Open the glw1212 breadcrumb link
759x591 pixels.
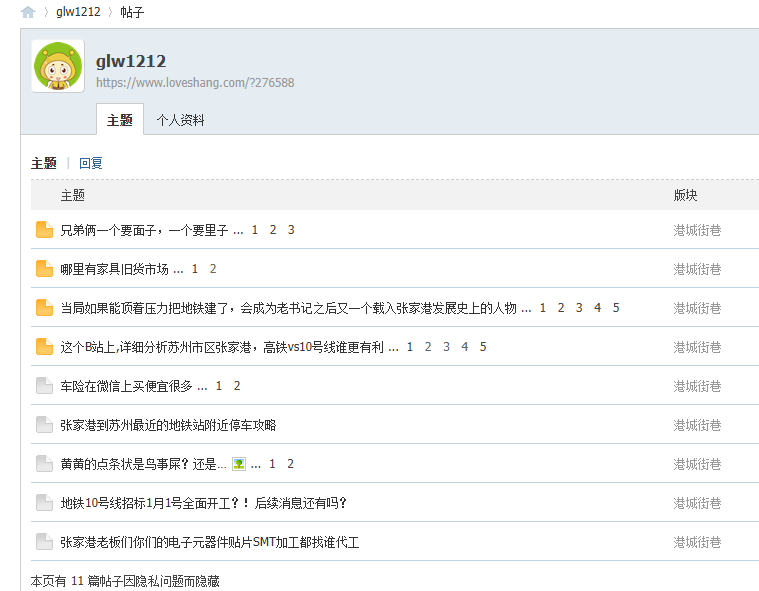pos(76,12)
